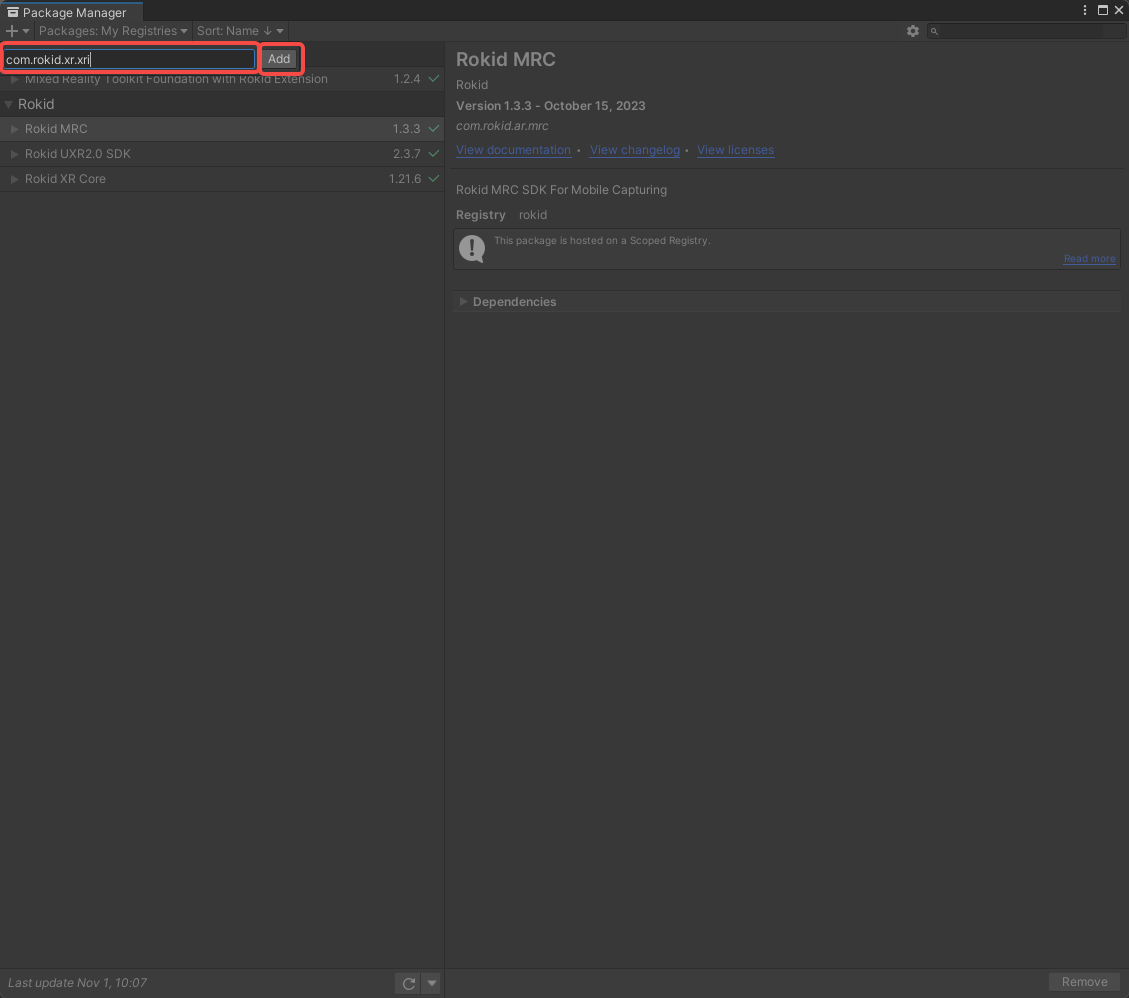Click the Registry value rokid
The image size is (1129, 998).
click(x=533, y=215)
